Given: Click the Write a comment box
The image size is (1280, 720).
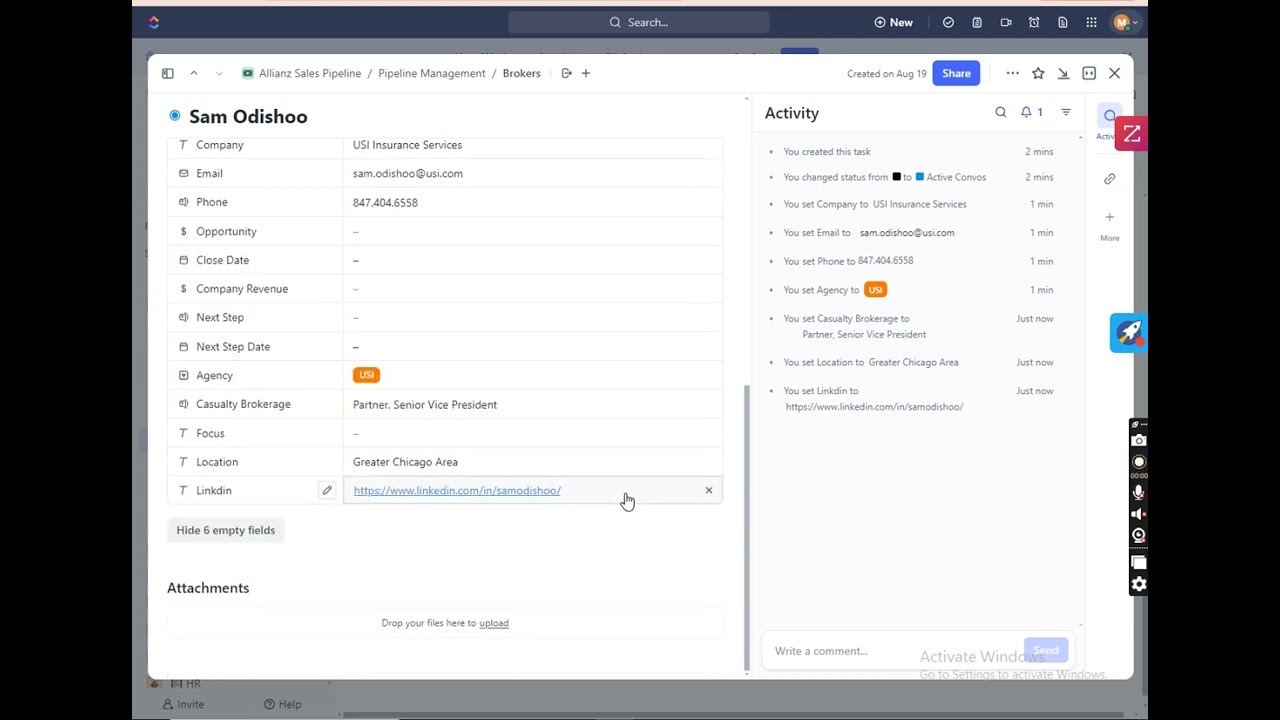Looking at the screenshot, I should (890, 651).
